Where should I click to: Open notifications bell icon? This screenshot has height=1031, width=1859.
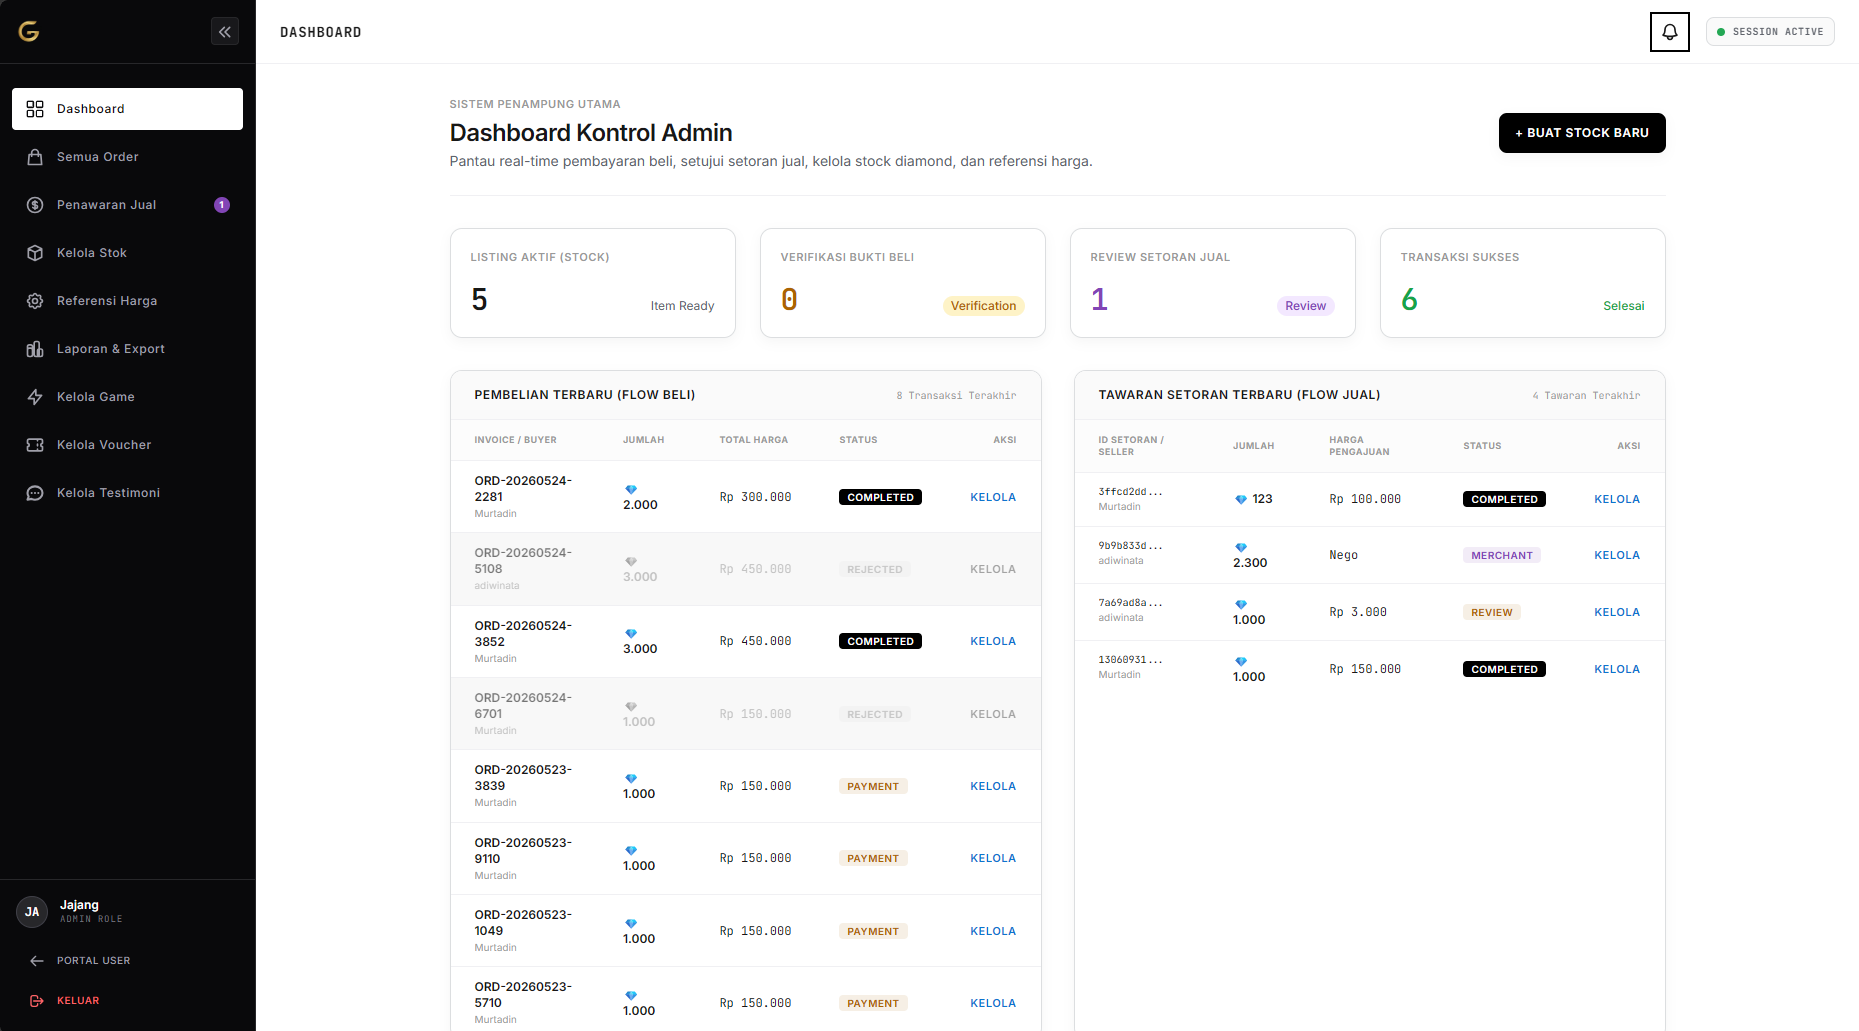click(1670, 32)
